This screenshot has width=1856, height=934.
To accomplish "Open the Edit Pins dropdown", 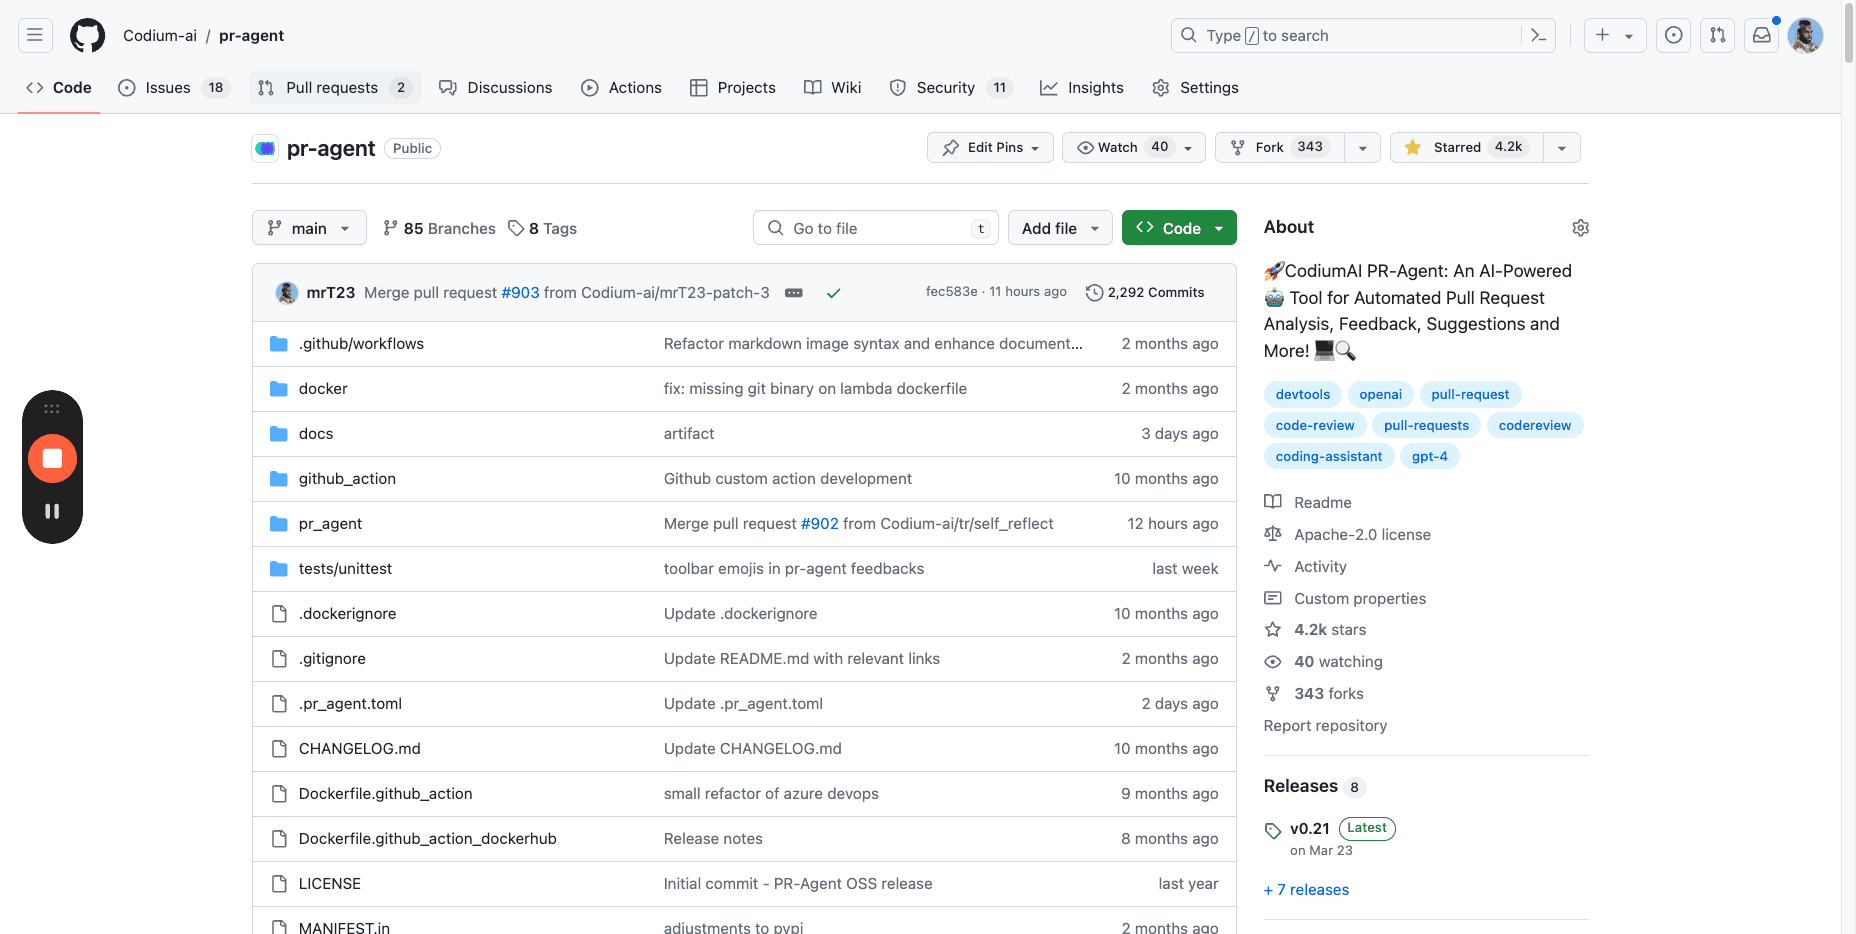I will tap(990, 147).
